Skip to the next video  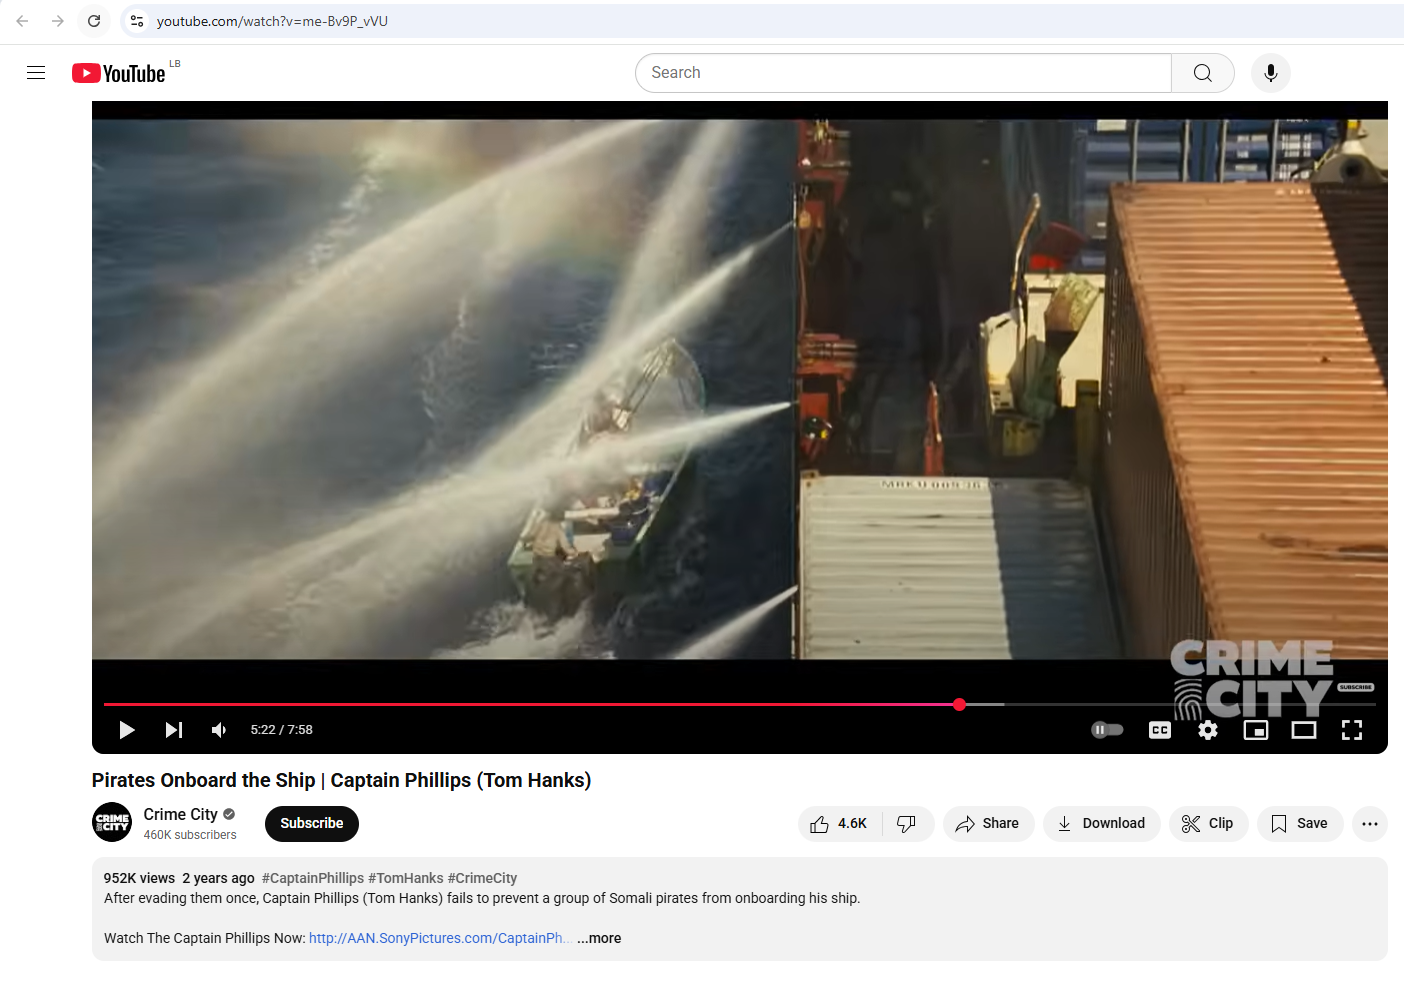coord(174,730)
